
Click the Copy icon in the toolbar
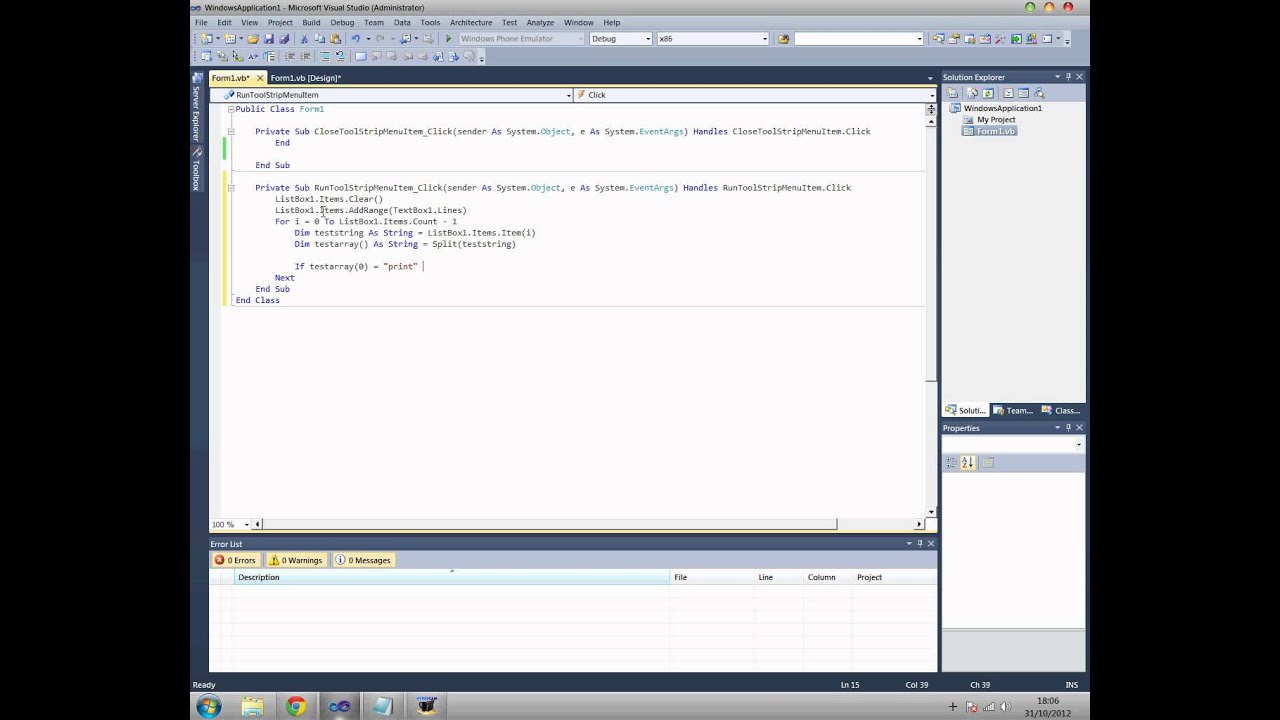(319, 39)
